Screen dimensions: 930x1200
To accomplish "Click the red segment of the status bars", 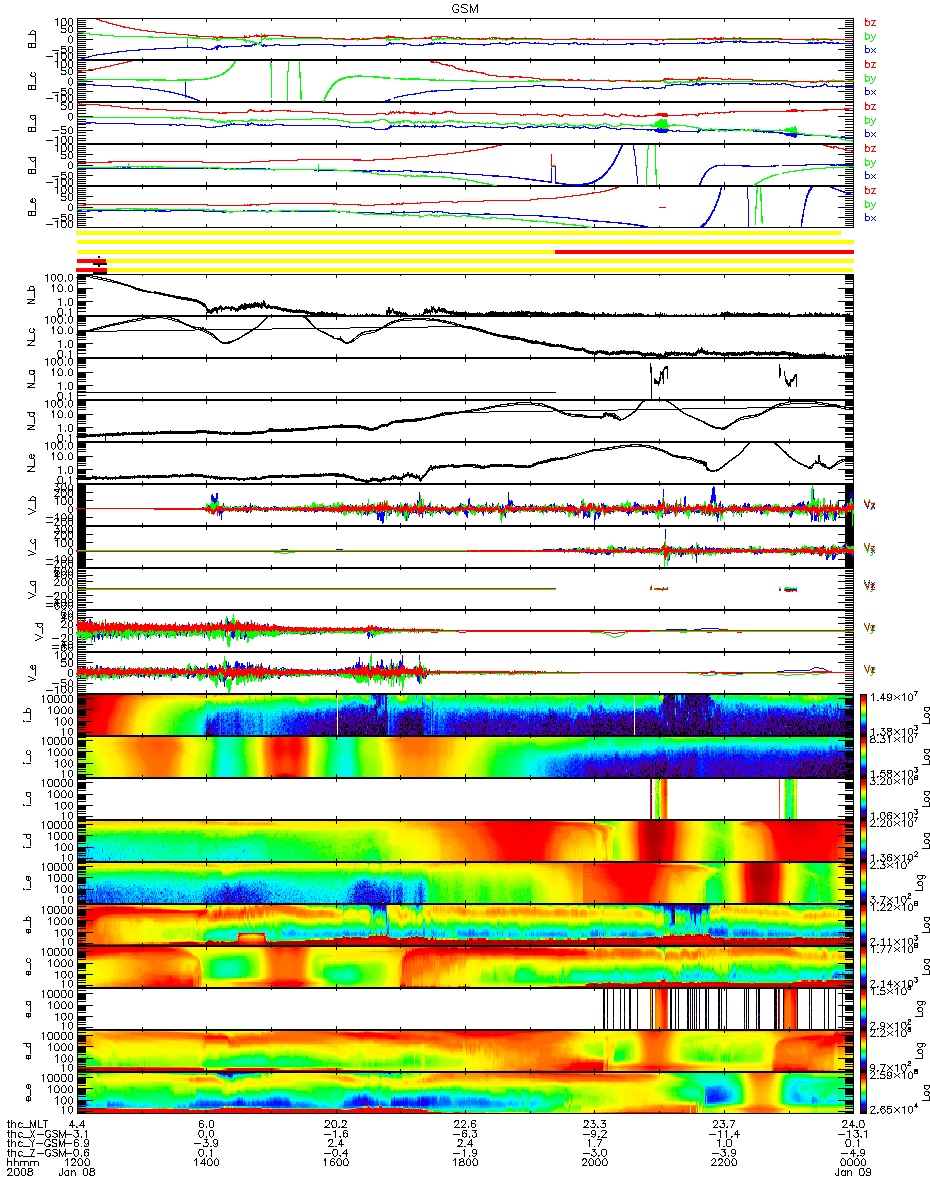I will [704, 251].
